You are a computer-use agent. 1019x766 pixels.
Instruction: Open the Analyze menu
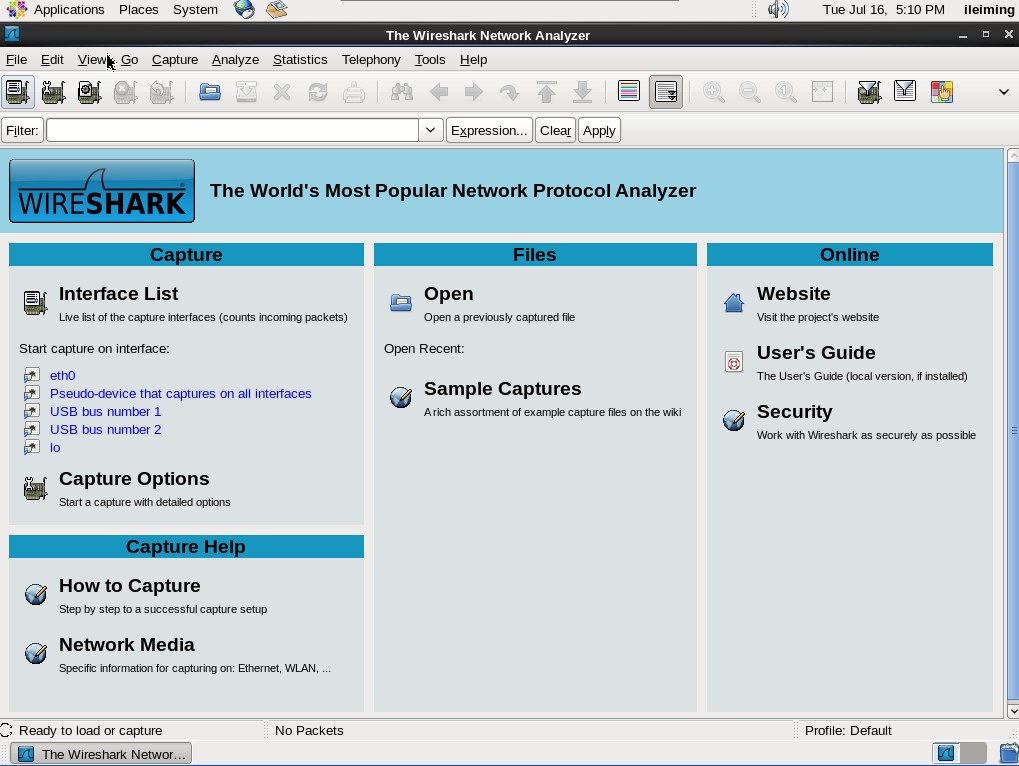point(235,60)
